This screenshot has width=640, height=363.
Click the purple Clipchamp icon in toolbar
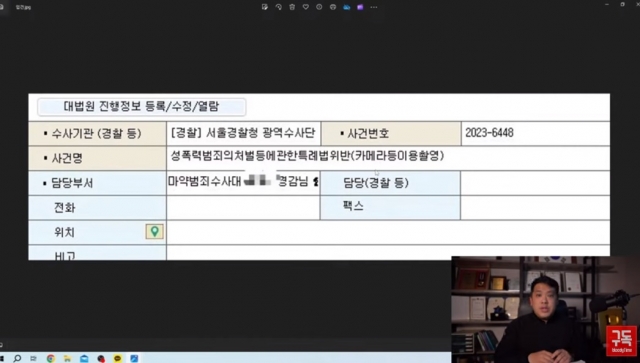click(360, 7)
